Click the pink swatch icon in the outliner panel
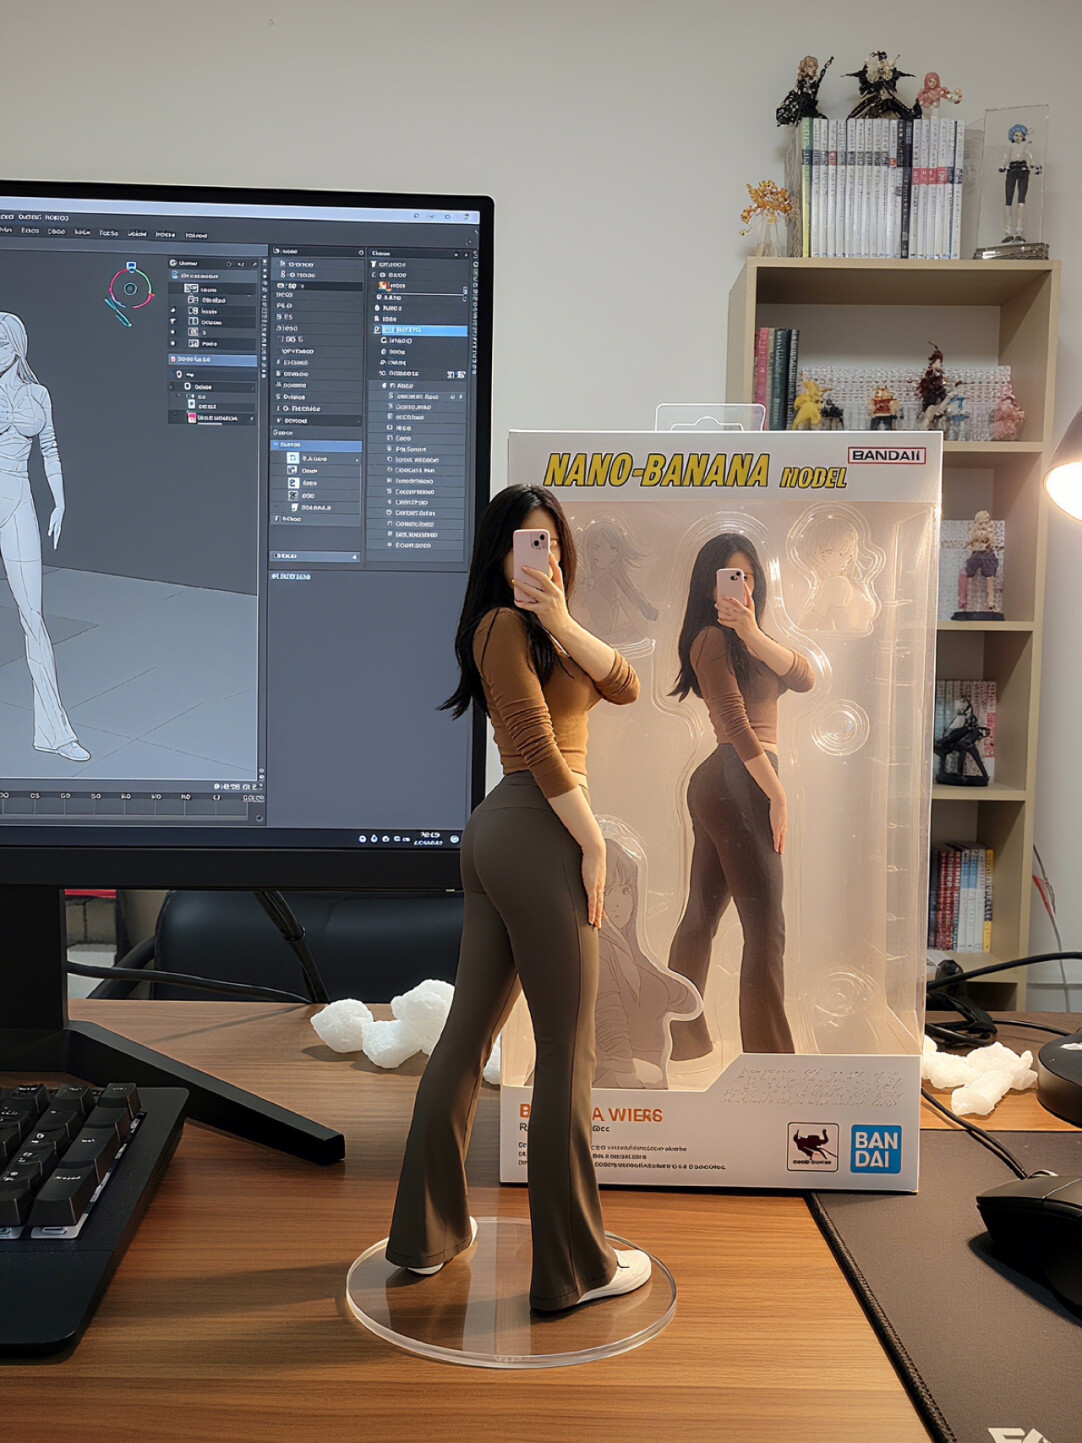This screenshot has width=1082, height=1443. click(x=192, y=418)
